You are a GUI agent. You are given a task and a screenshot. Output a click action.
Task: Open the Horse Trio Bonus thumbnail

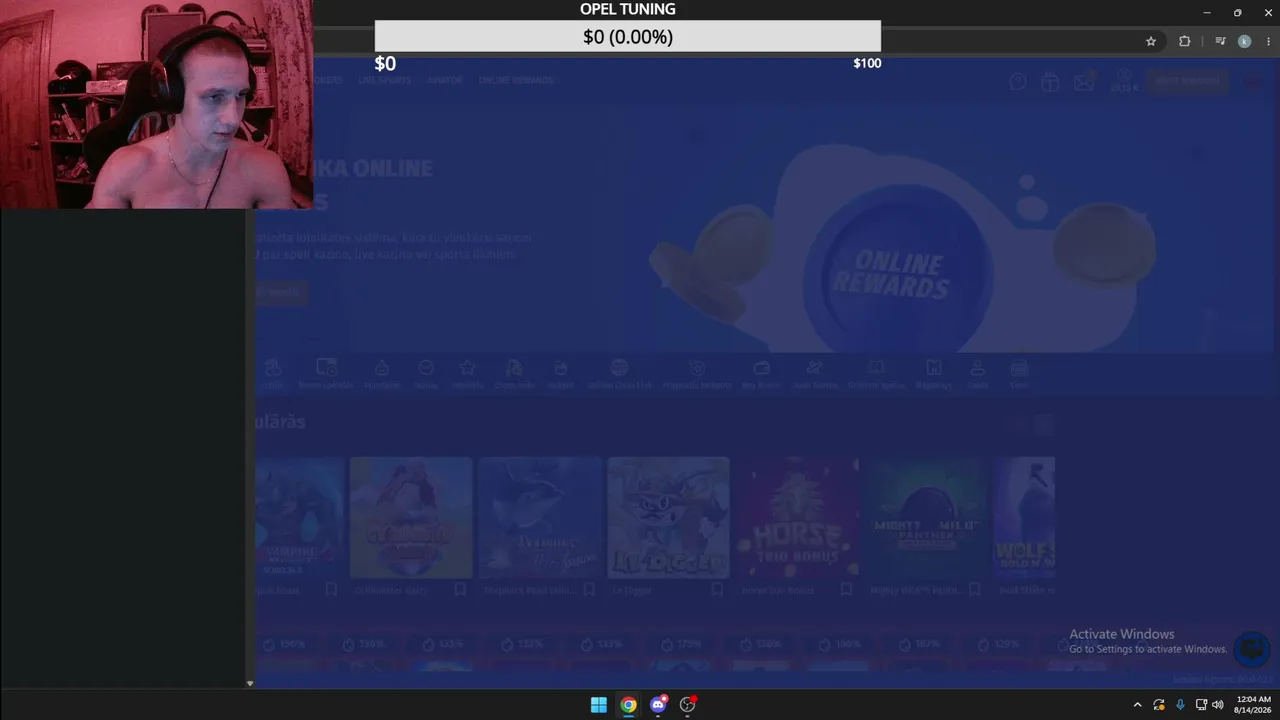tap(797, 518)
